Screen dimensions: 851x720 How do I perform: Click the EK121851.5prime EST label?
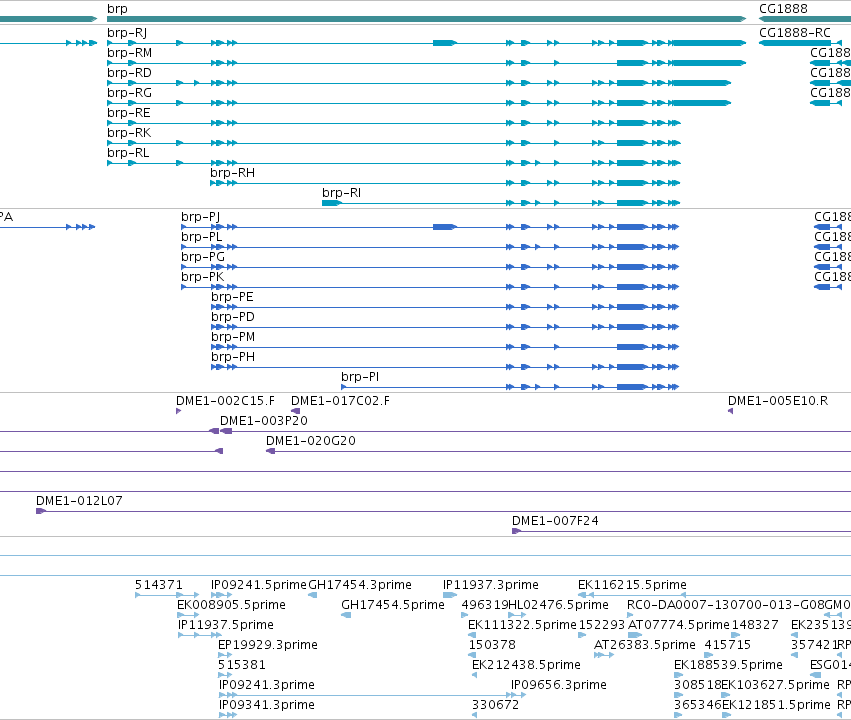coord(776,705)
